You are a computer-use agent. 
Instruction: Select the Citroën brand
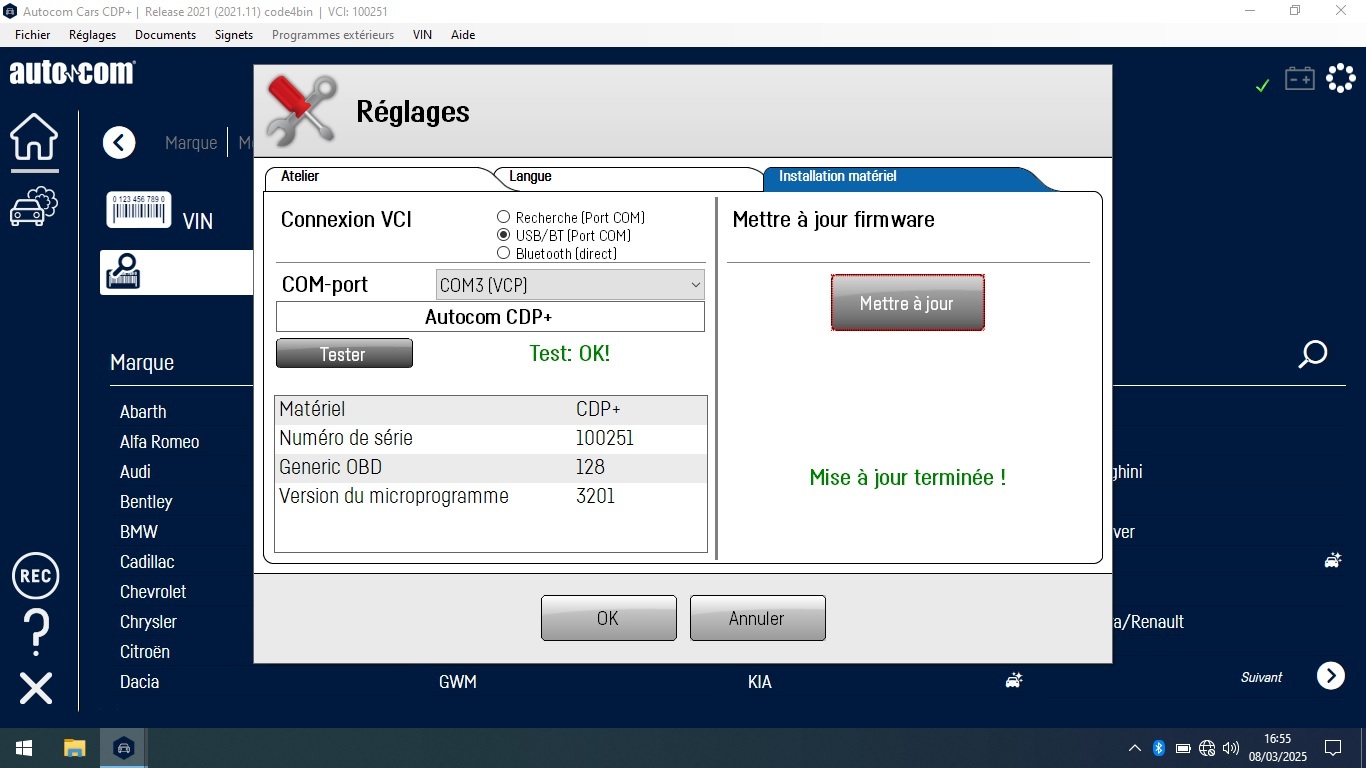(x=145, y=652)
